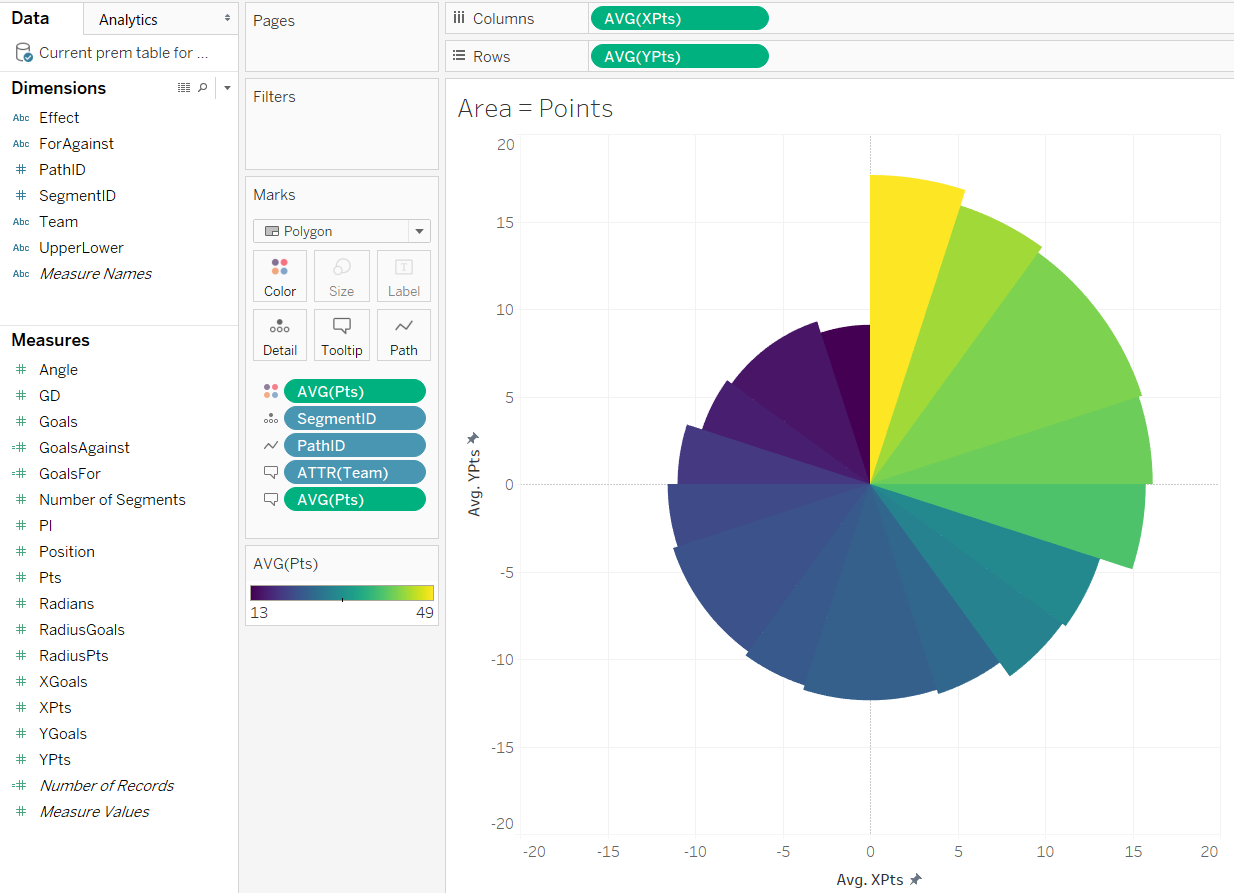Select the Radians measure

click(x=66, y=603)
